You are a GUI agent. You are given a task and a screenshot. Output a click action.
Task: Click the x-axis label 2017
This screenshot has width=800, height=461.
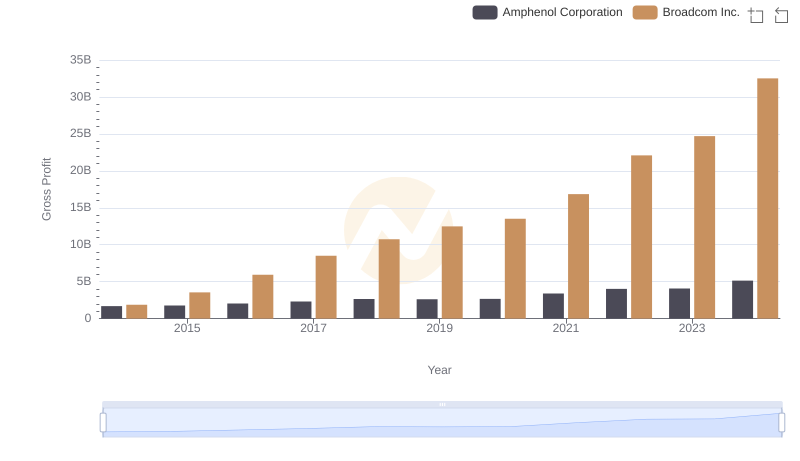coord(313,328)
